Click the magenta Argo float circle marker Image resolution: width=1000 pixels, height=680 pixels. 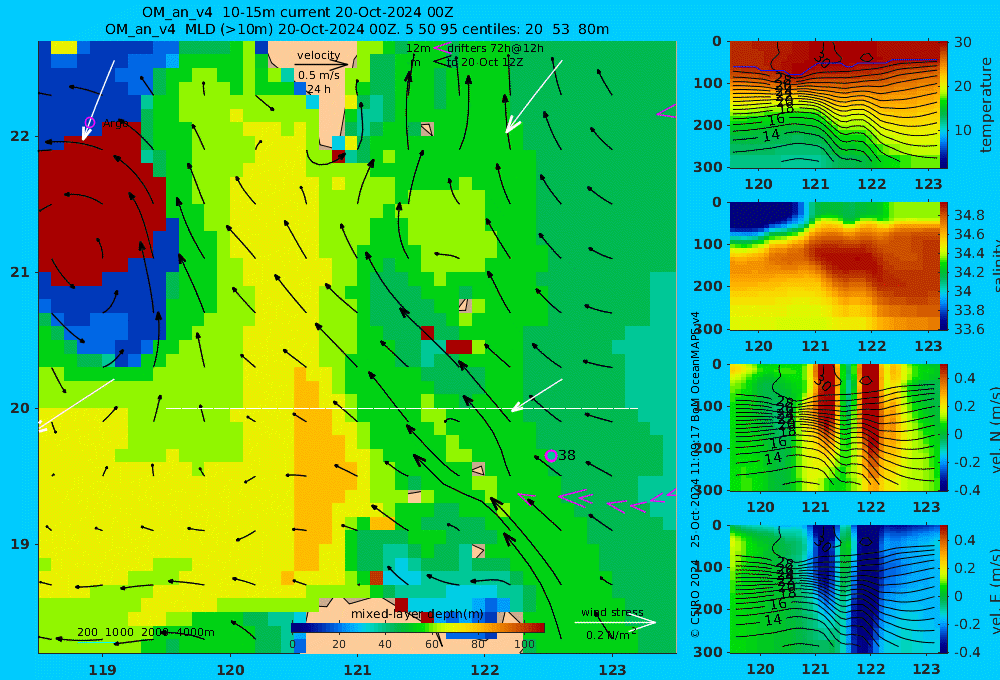click(90, 122)
